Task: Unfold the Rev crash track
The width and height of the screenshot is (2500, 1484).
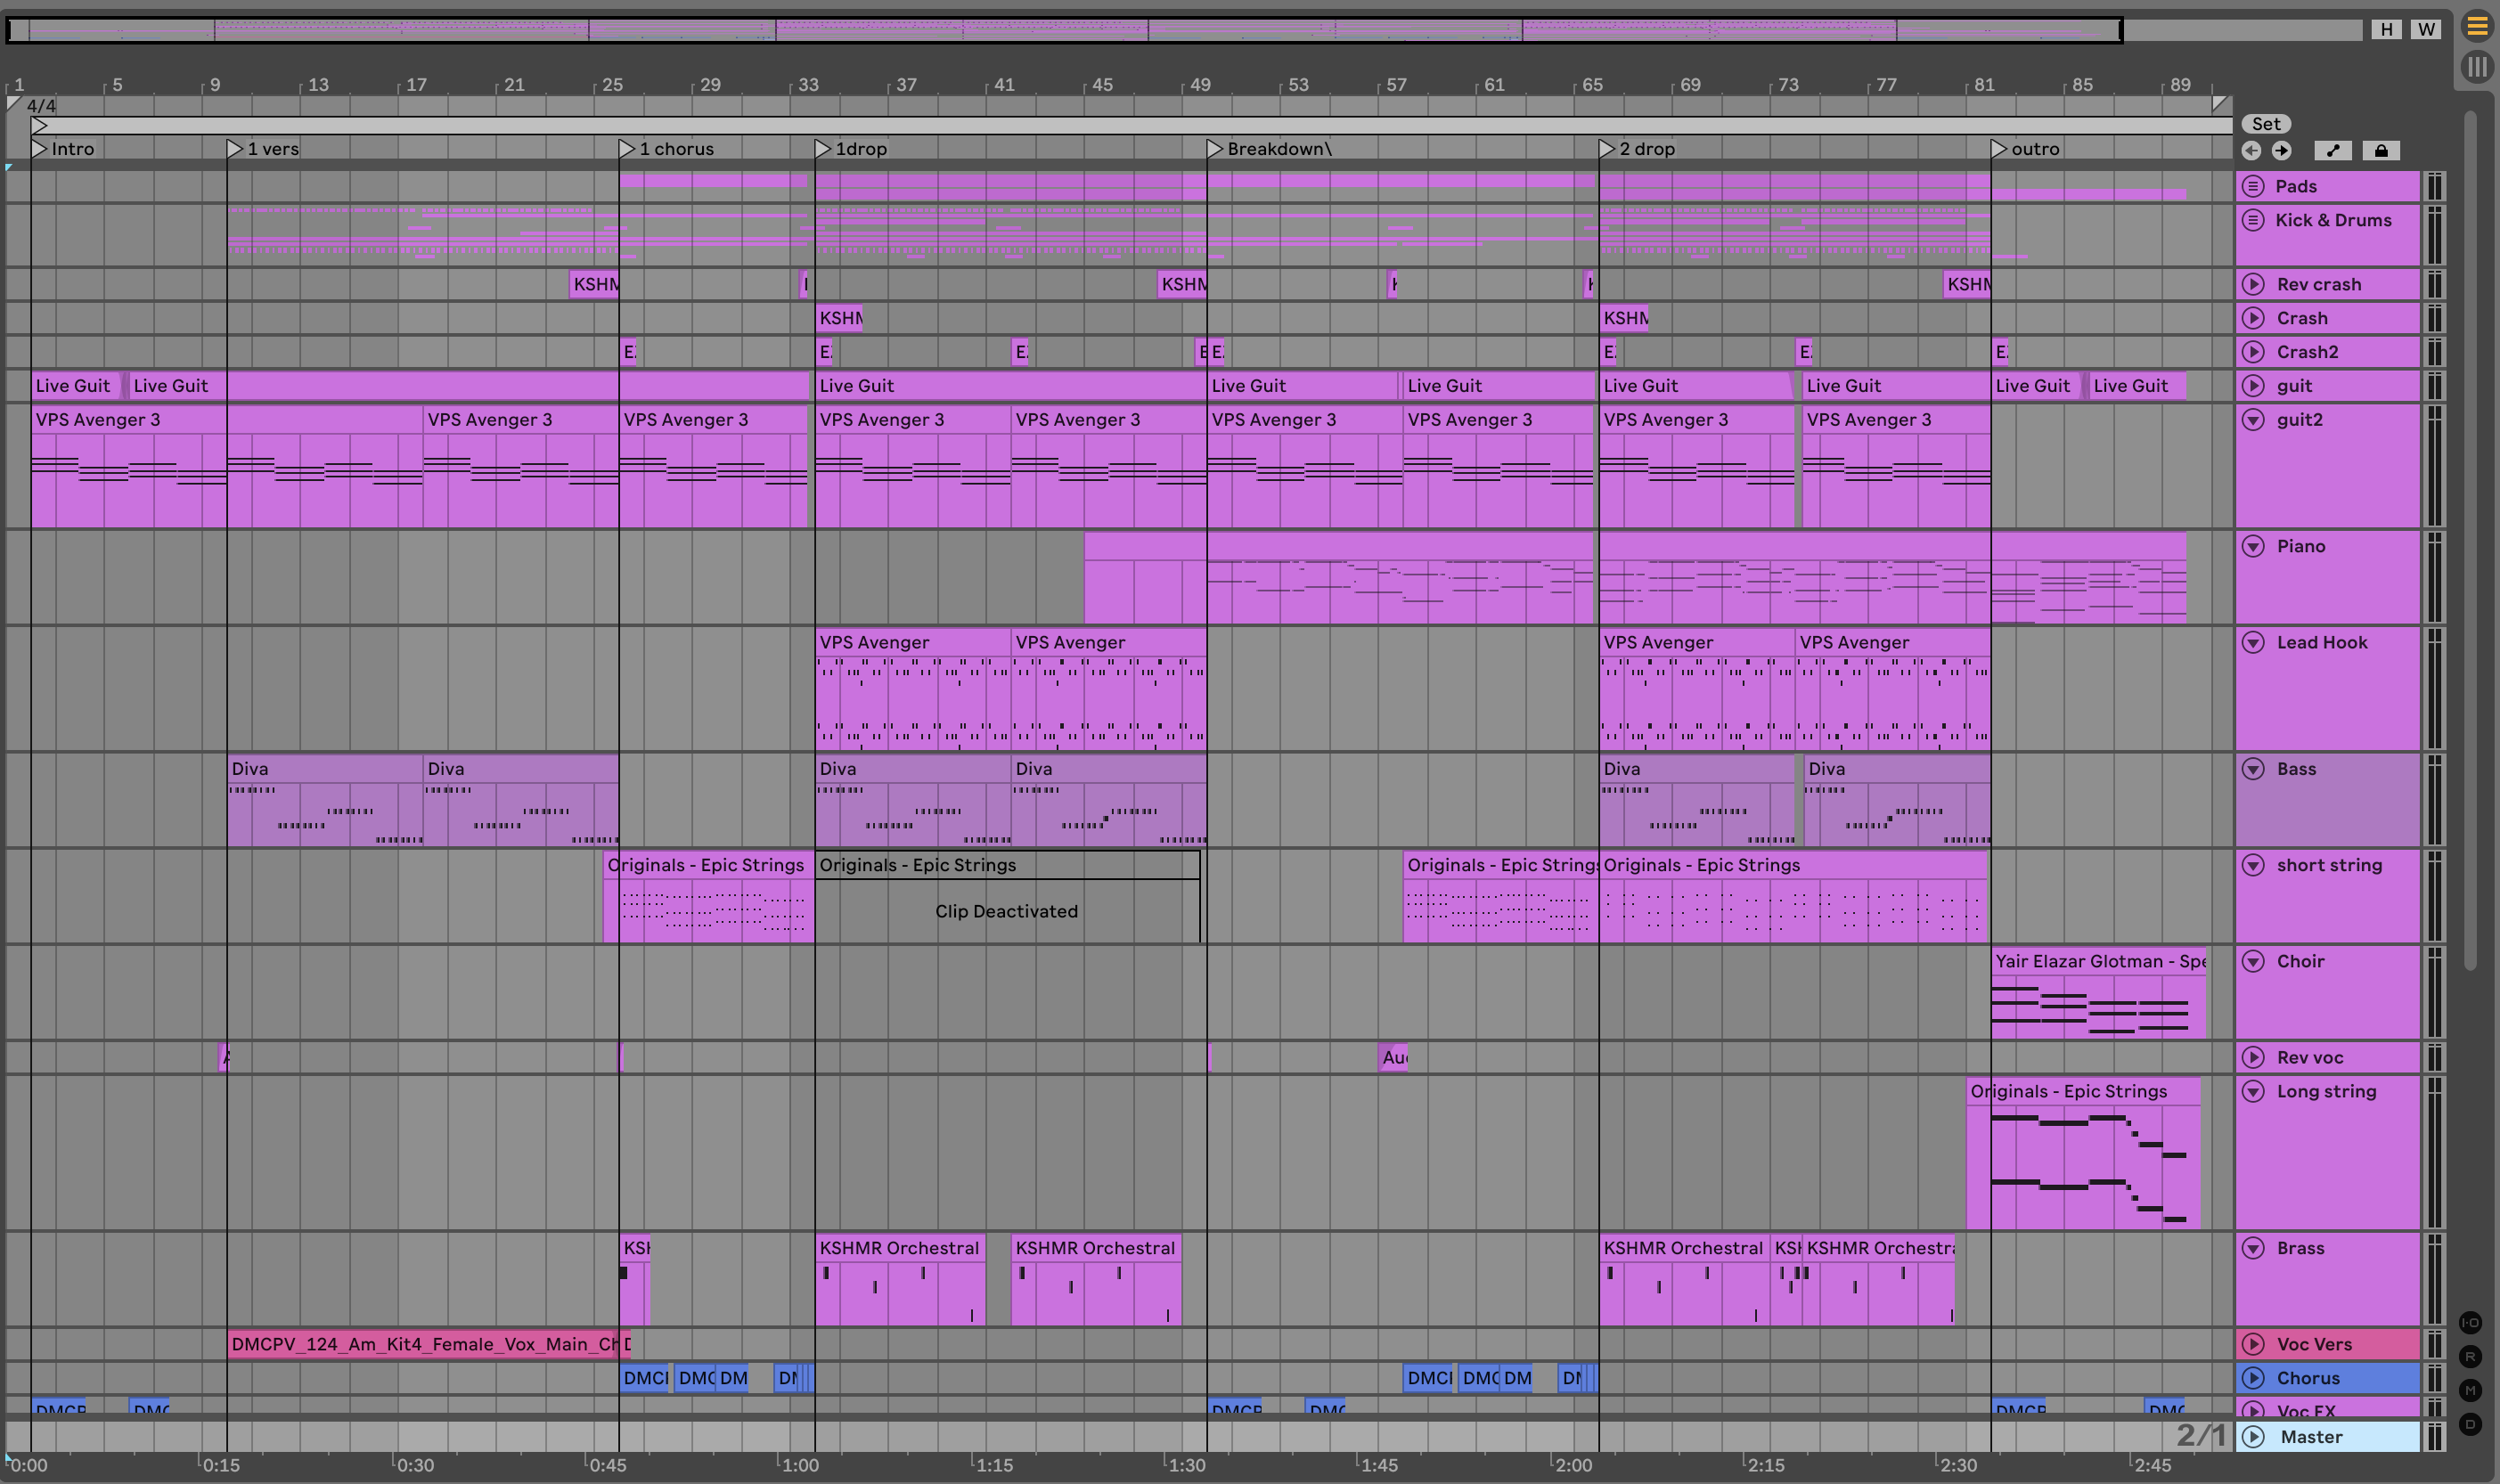Action: (x=2253, y=284)
